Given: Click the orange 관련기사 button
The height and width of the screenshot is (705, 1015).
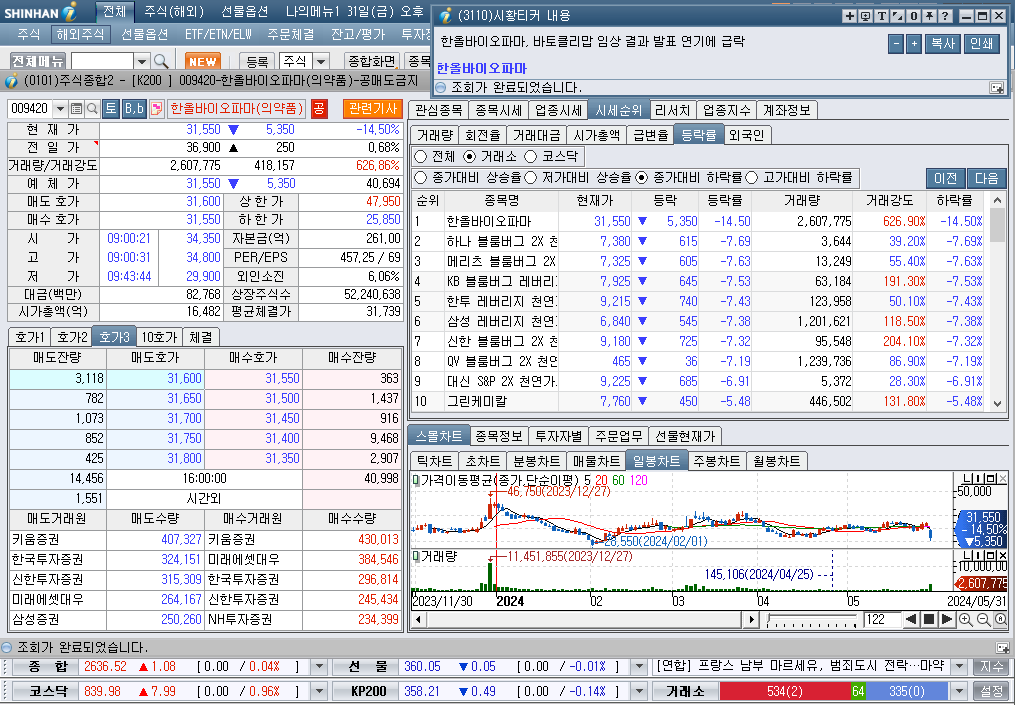Looking at the screenshot, I should click(x=372, y=109).
